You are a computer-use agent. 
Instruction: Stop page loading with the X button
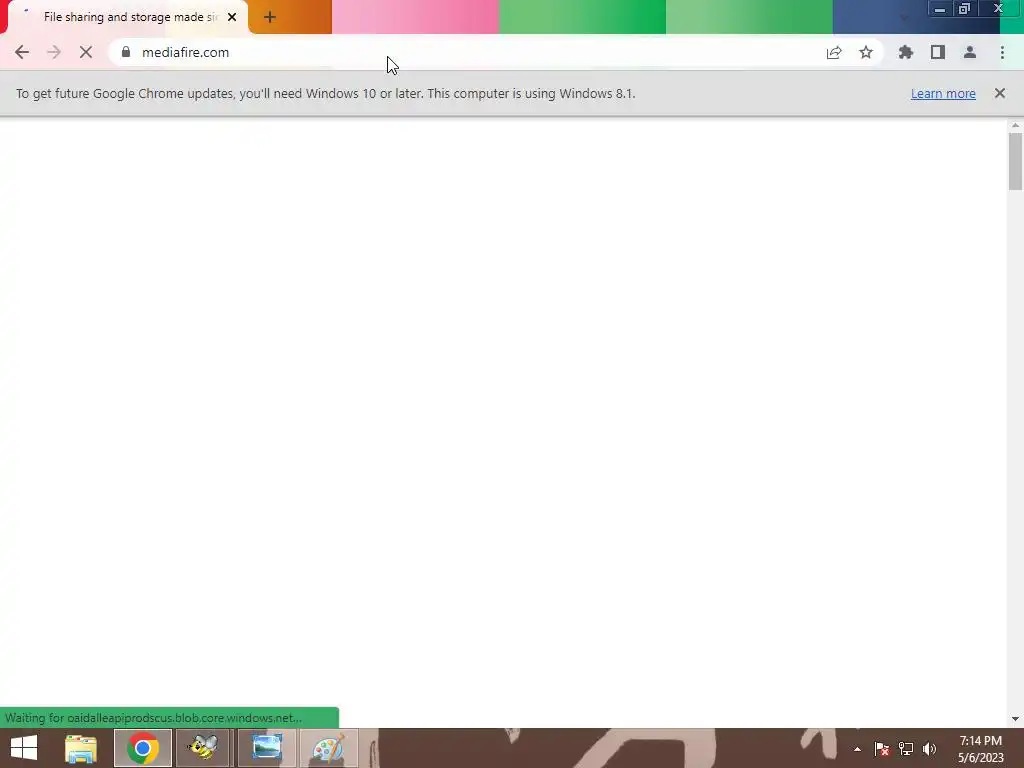pos(86,52)
